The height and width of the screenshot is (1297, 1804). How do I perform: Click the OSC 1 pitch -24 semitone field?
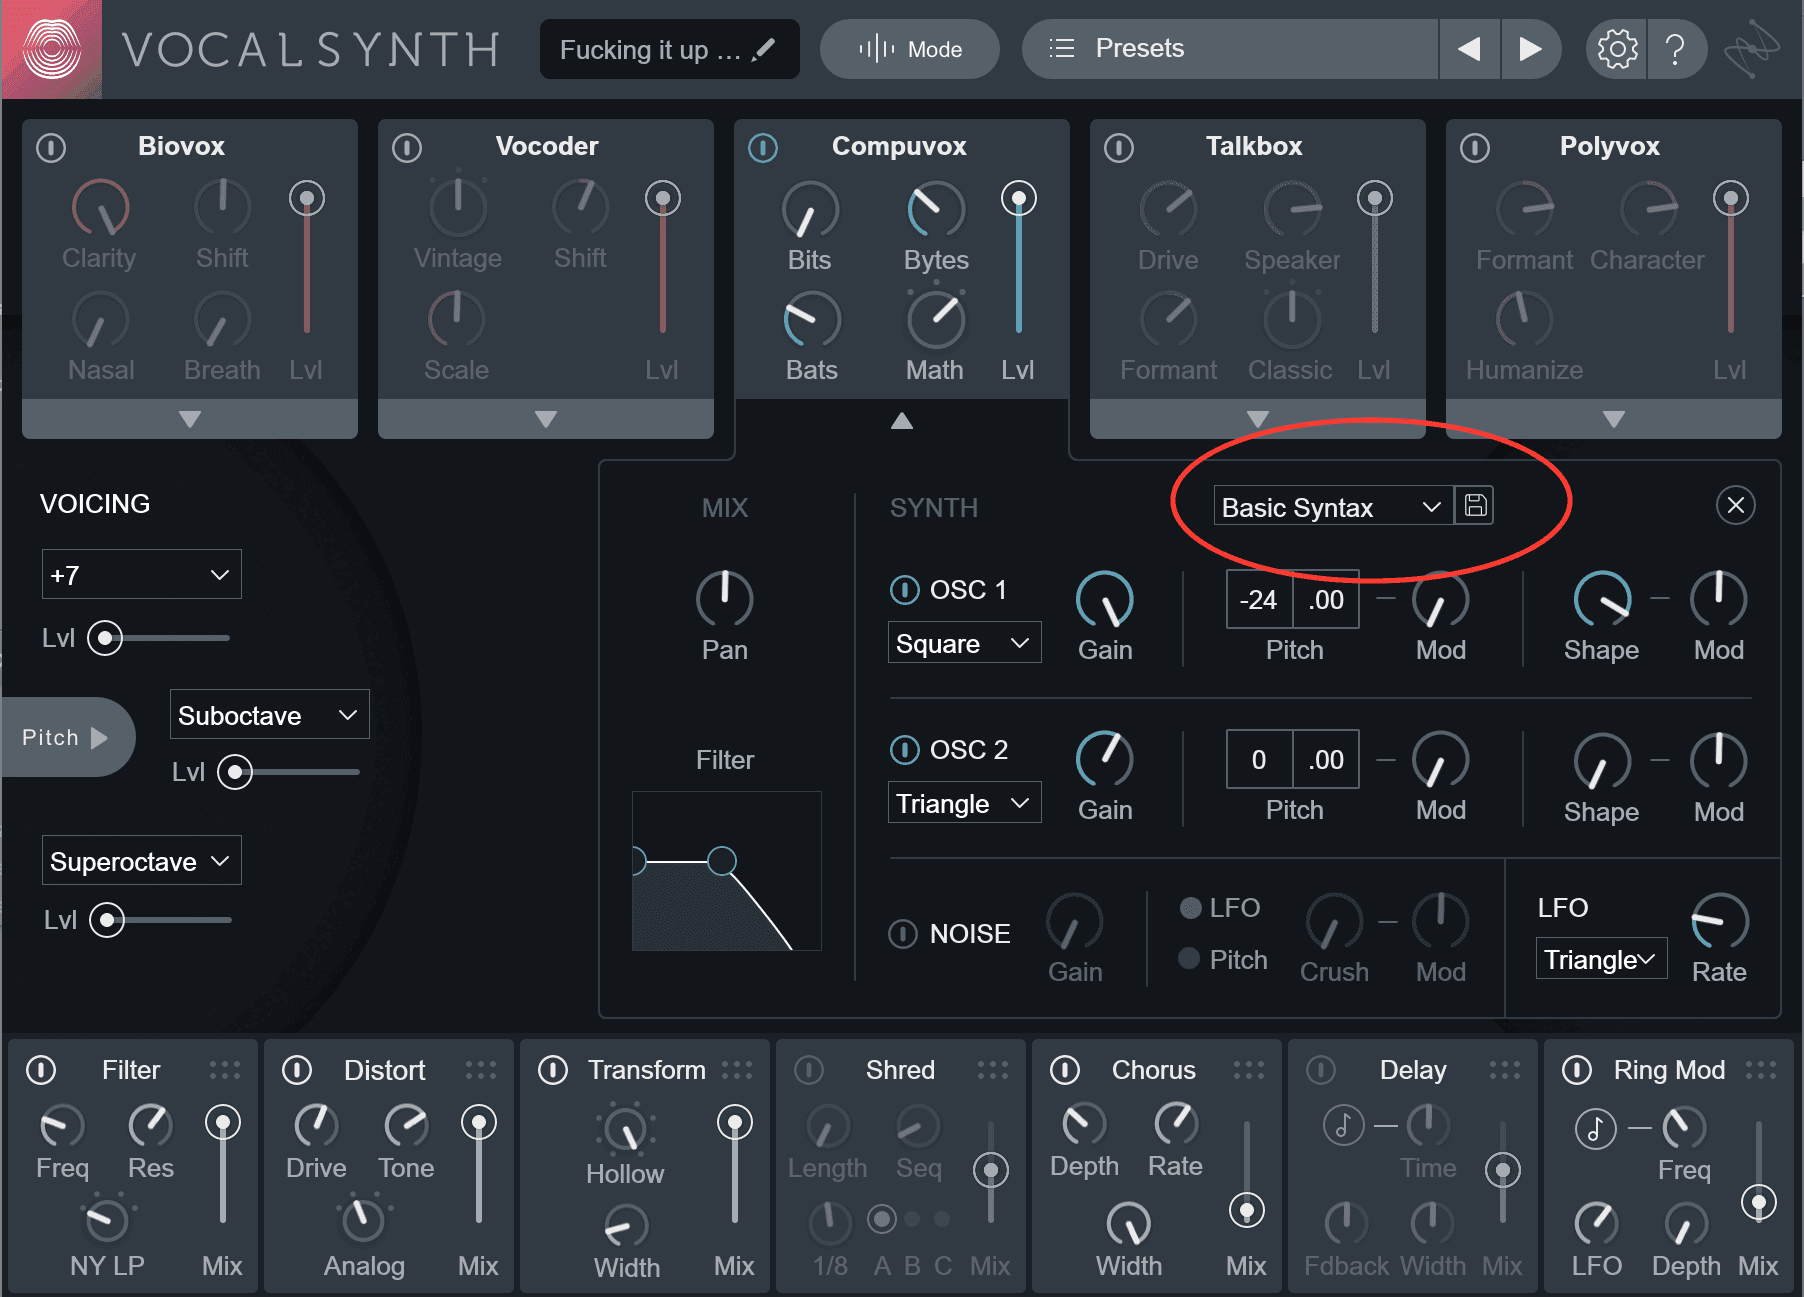(x=1259, y=600)
